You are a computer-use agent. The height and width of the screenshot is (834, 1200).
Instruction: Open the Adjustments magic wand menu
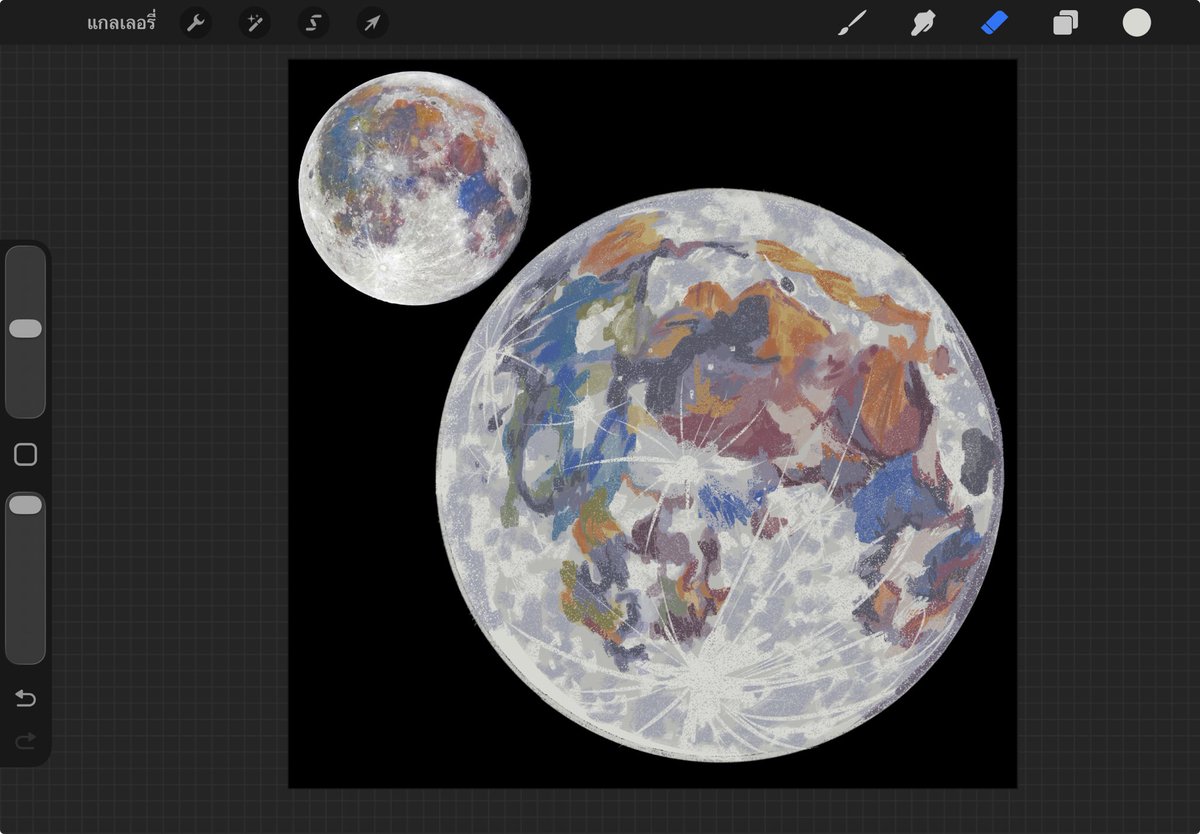click(254, 23)
